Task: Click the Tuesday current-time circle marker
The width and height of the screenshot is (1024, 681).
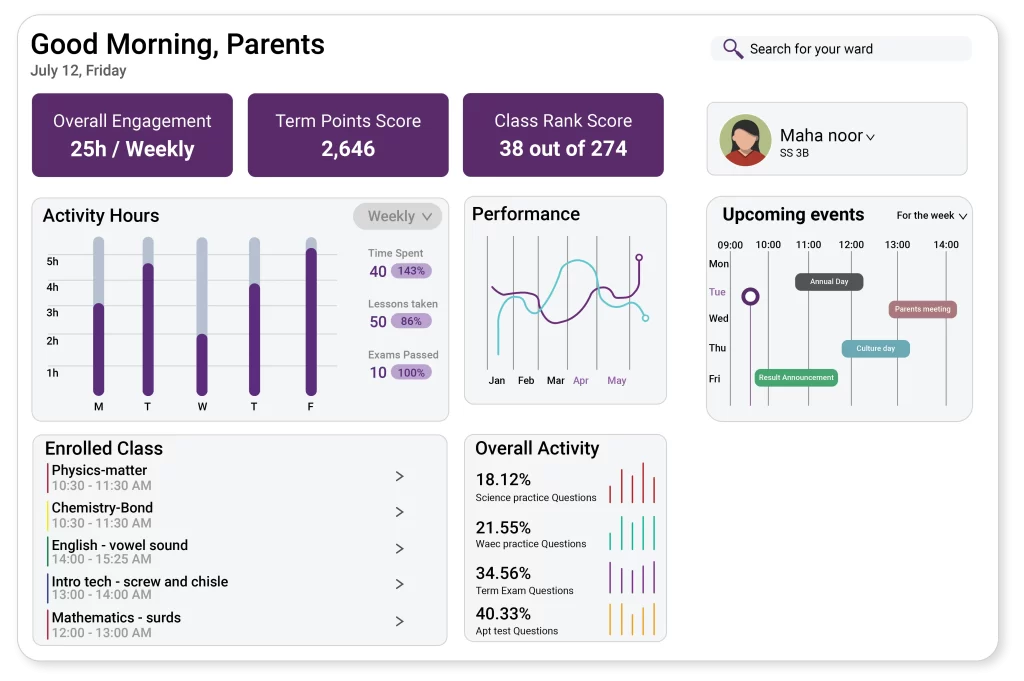Action: point(750,297)
